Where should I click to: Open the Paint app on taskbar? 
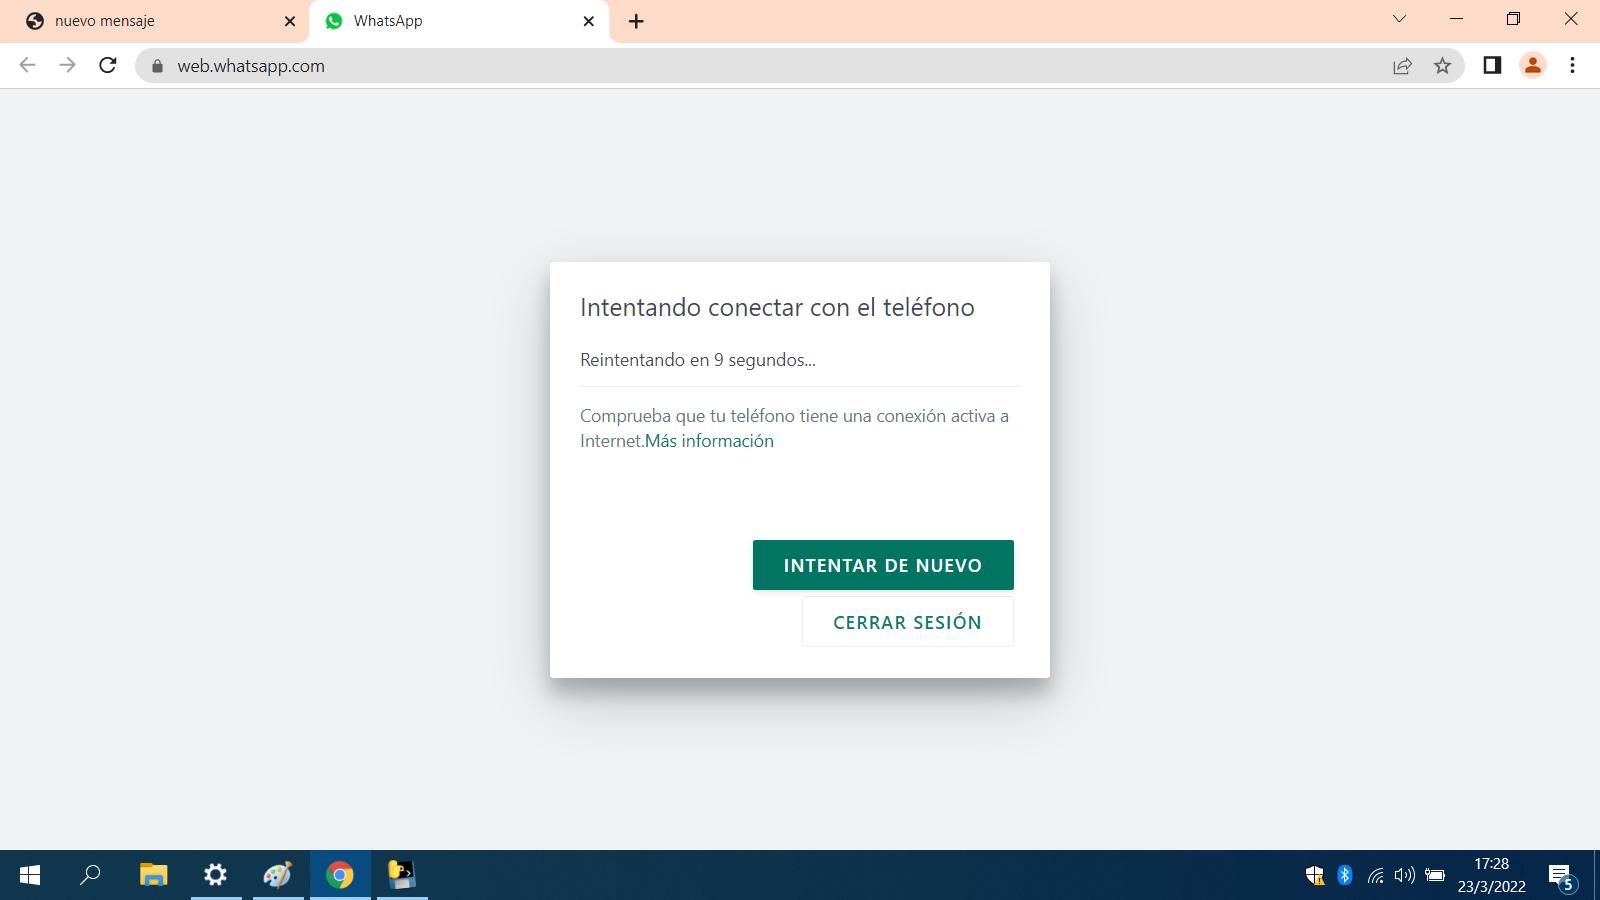tap(277, 875)
